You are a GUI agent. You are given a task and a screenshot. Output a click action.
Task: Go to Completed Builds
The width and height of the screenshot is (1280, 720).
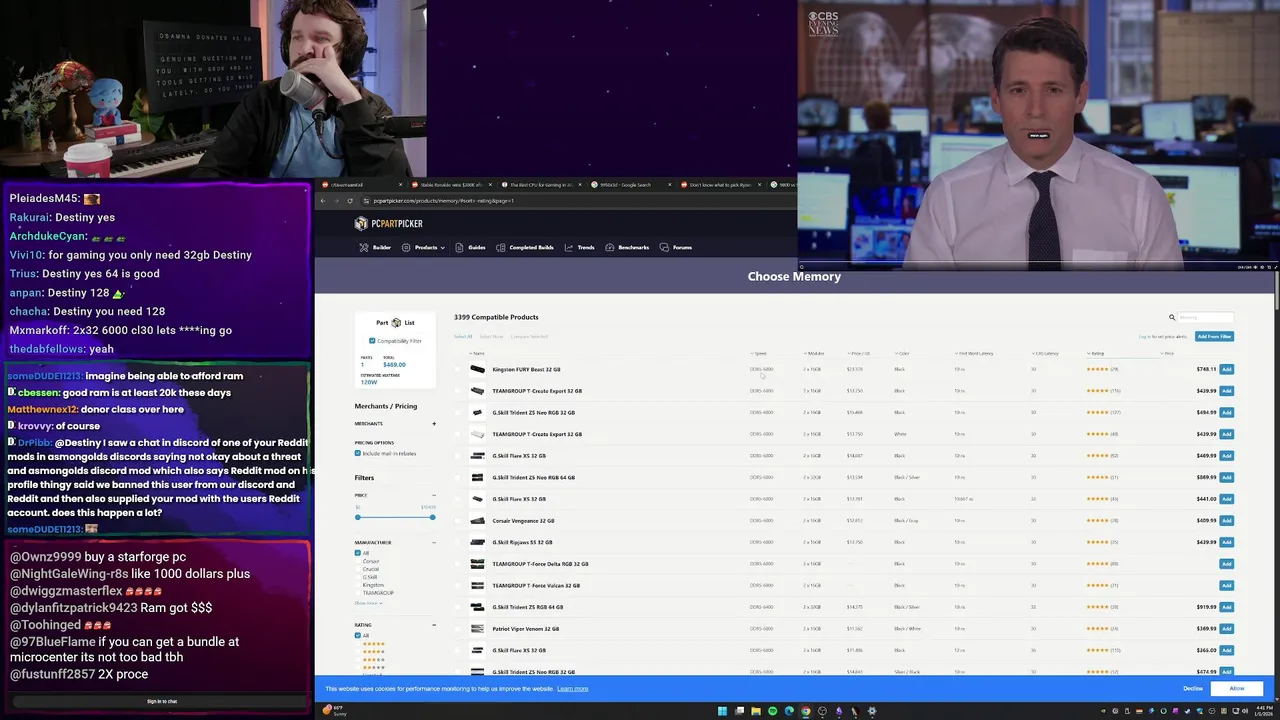(525, 248)
